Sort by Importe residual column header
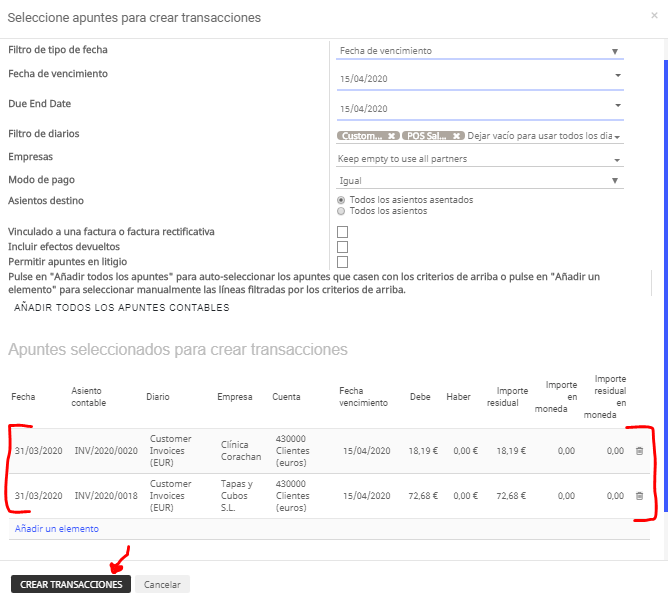668x606 pixels. click(507, 397)
